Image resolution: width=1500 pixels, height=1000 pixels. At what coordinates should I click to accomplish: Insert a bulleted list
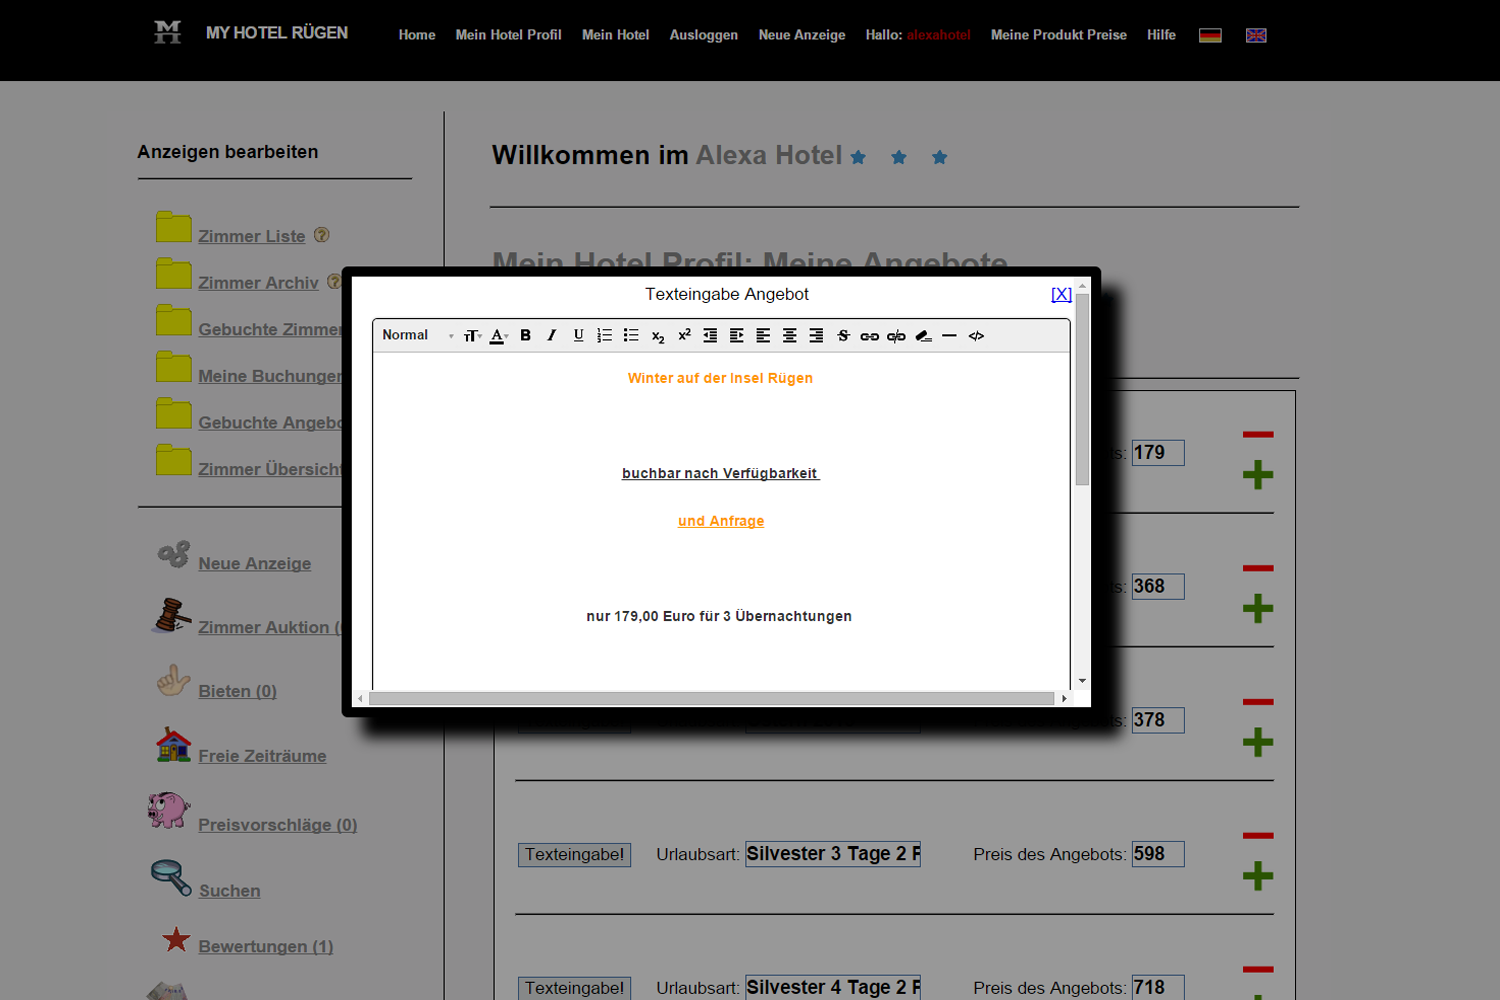coord(631,336)
